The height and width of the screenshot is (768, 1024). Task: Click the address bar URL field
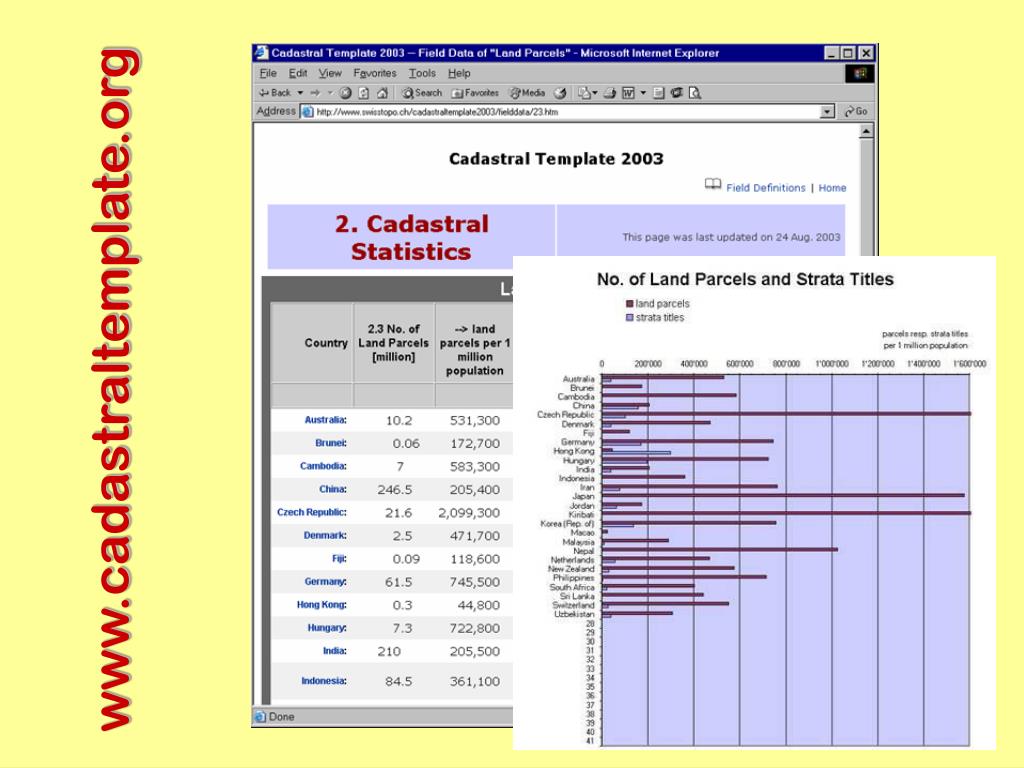(567, 112)
